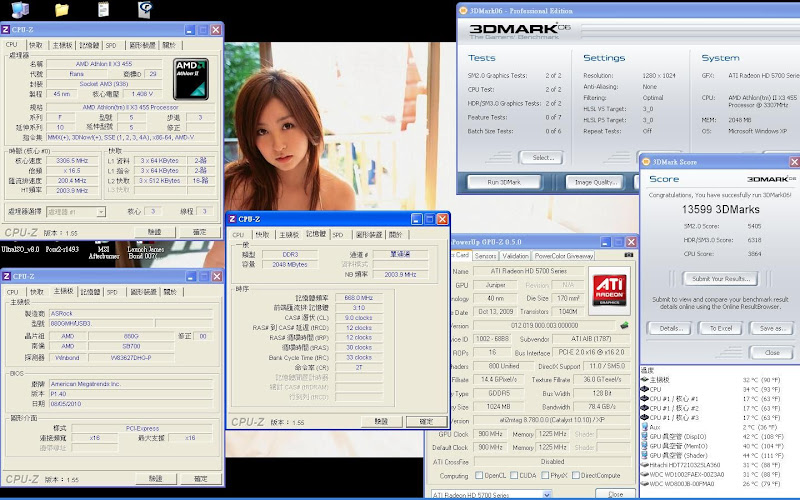Image resolution: width=800 pixels, height=500 pixels.
Task: Click the 3DMark Score window title icon
Action: (646, 162)
